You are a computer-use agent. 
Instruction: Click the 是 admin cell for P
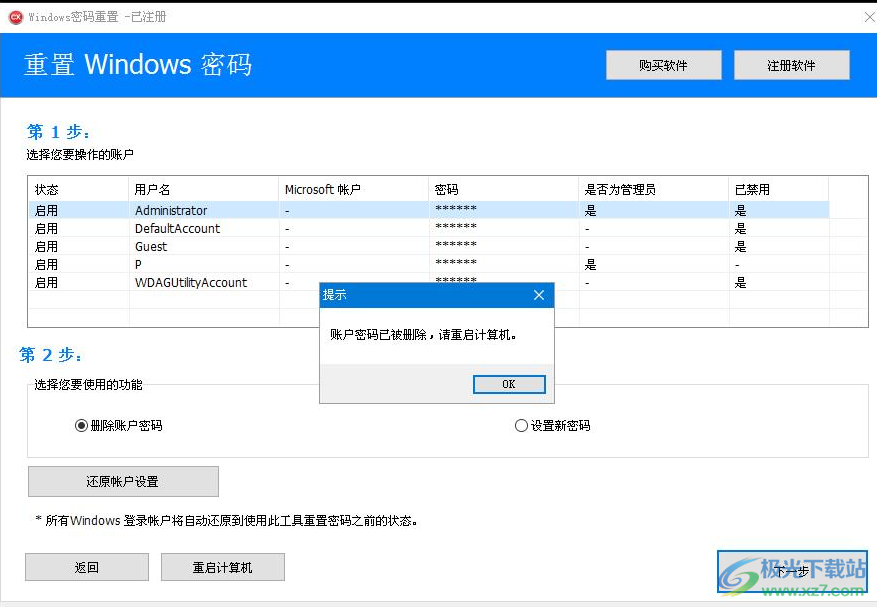point(591,265)
